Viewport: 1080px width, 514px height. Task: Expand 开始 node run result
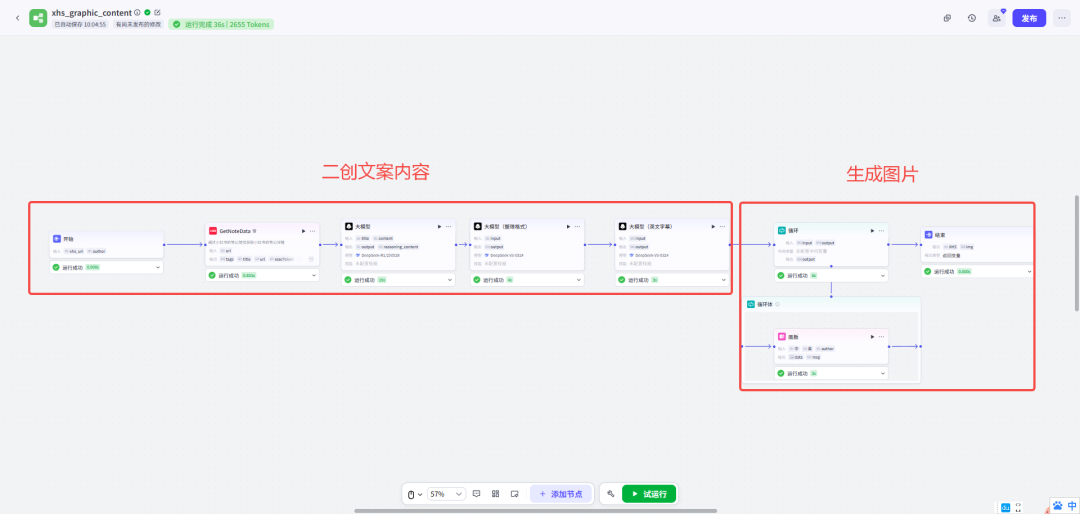pos(158,267)
